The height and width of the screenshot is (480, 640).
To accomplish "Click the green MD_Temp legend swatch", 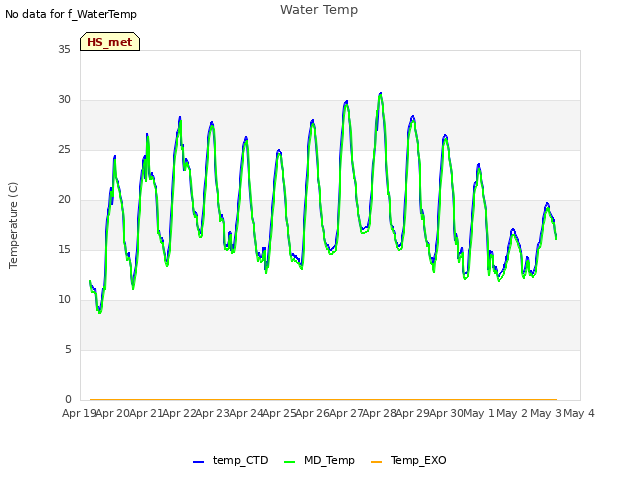I will [289, 462].
